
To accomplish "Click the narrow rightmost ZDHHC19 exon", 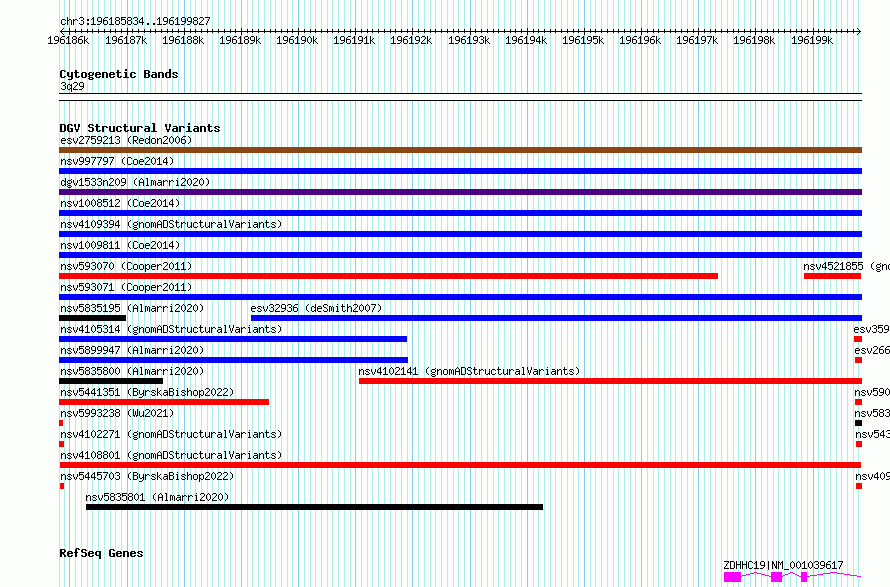I will [804, 577].
